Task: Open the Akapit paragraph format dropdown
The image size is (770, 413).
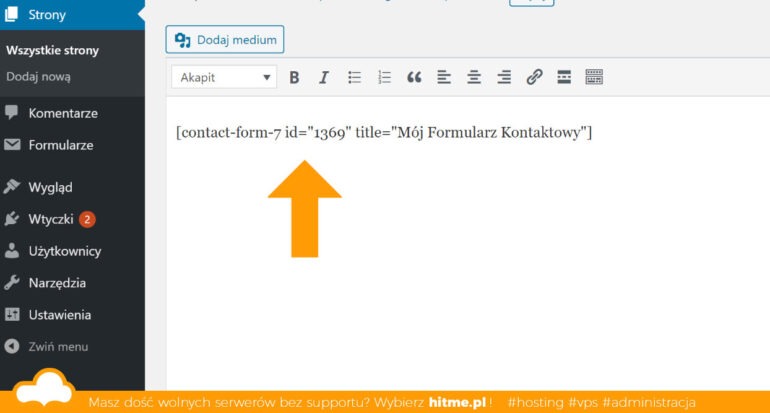Action: click(224, 77)
